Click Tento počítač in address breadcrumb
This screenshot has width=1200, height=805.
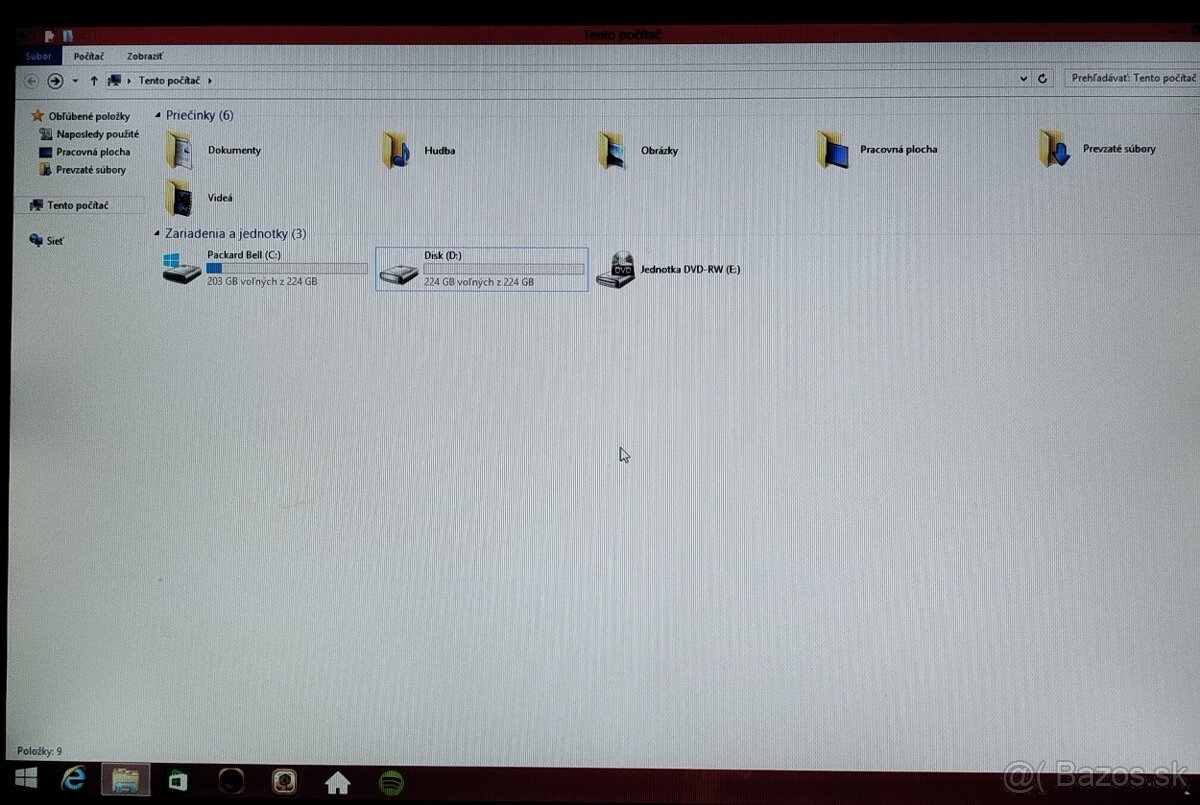(x=172, y=80)
